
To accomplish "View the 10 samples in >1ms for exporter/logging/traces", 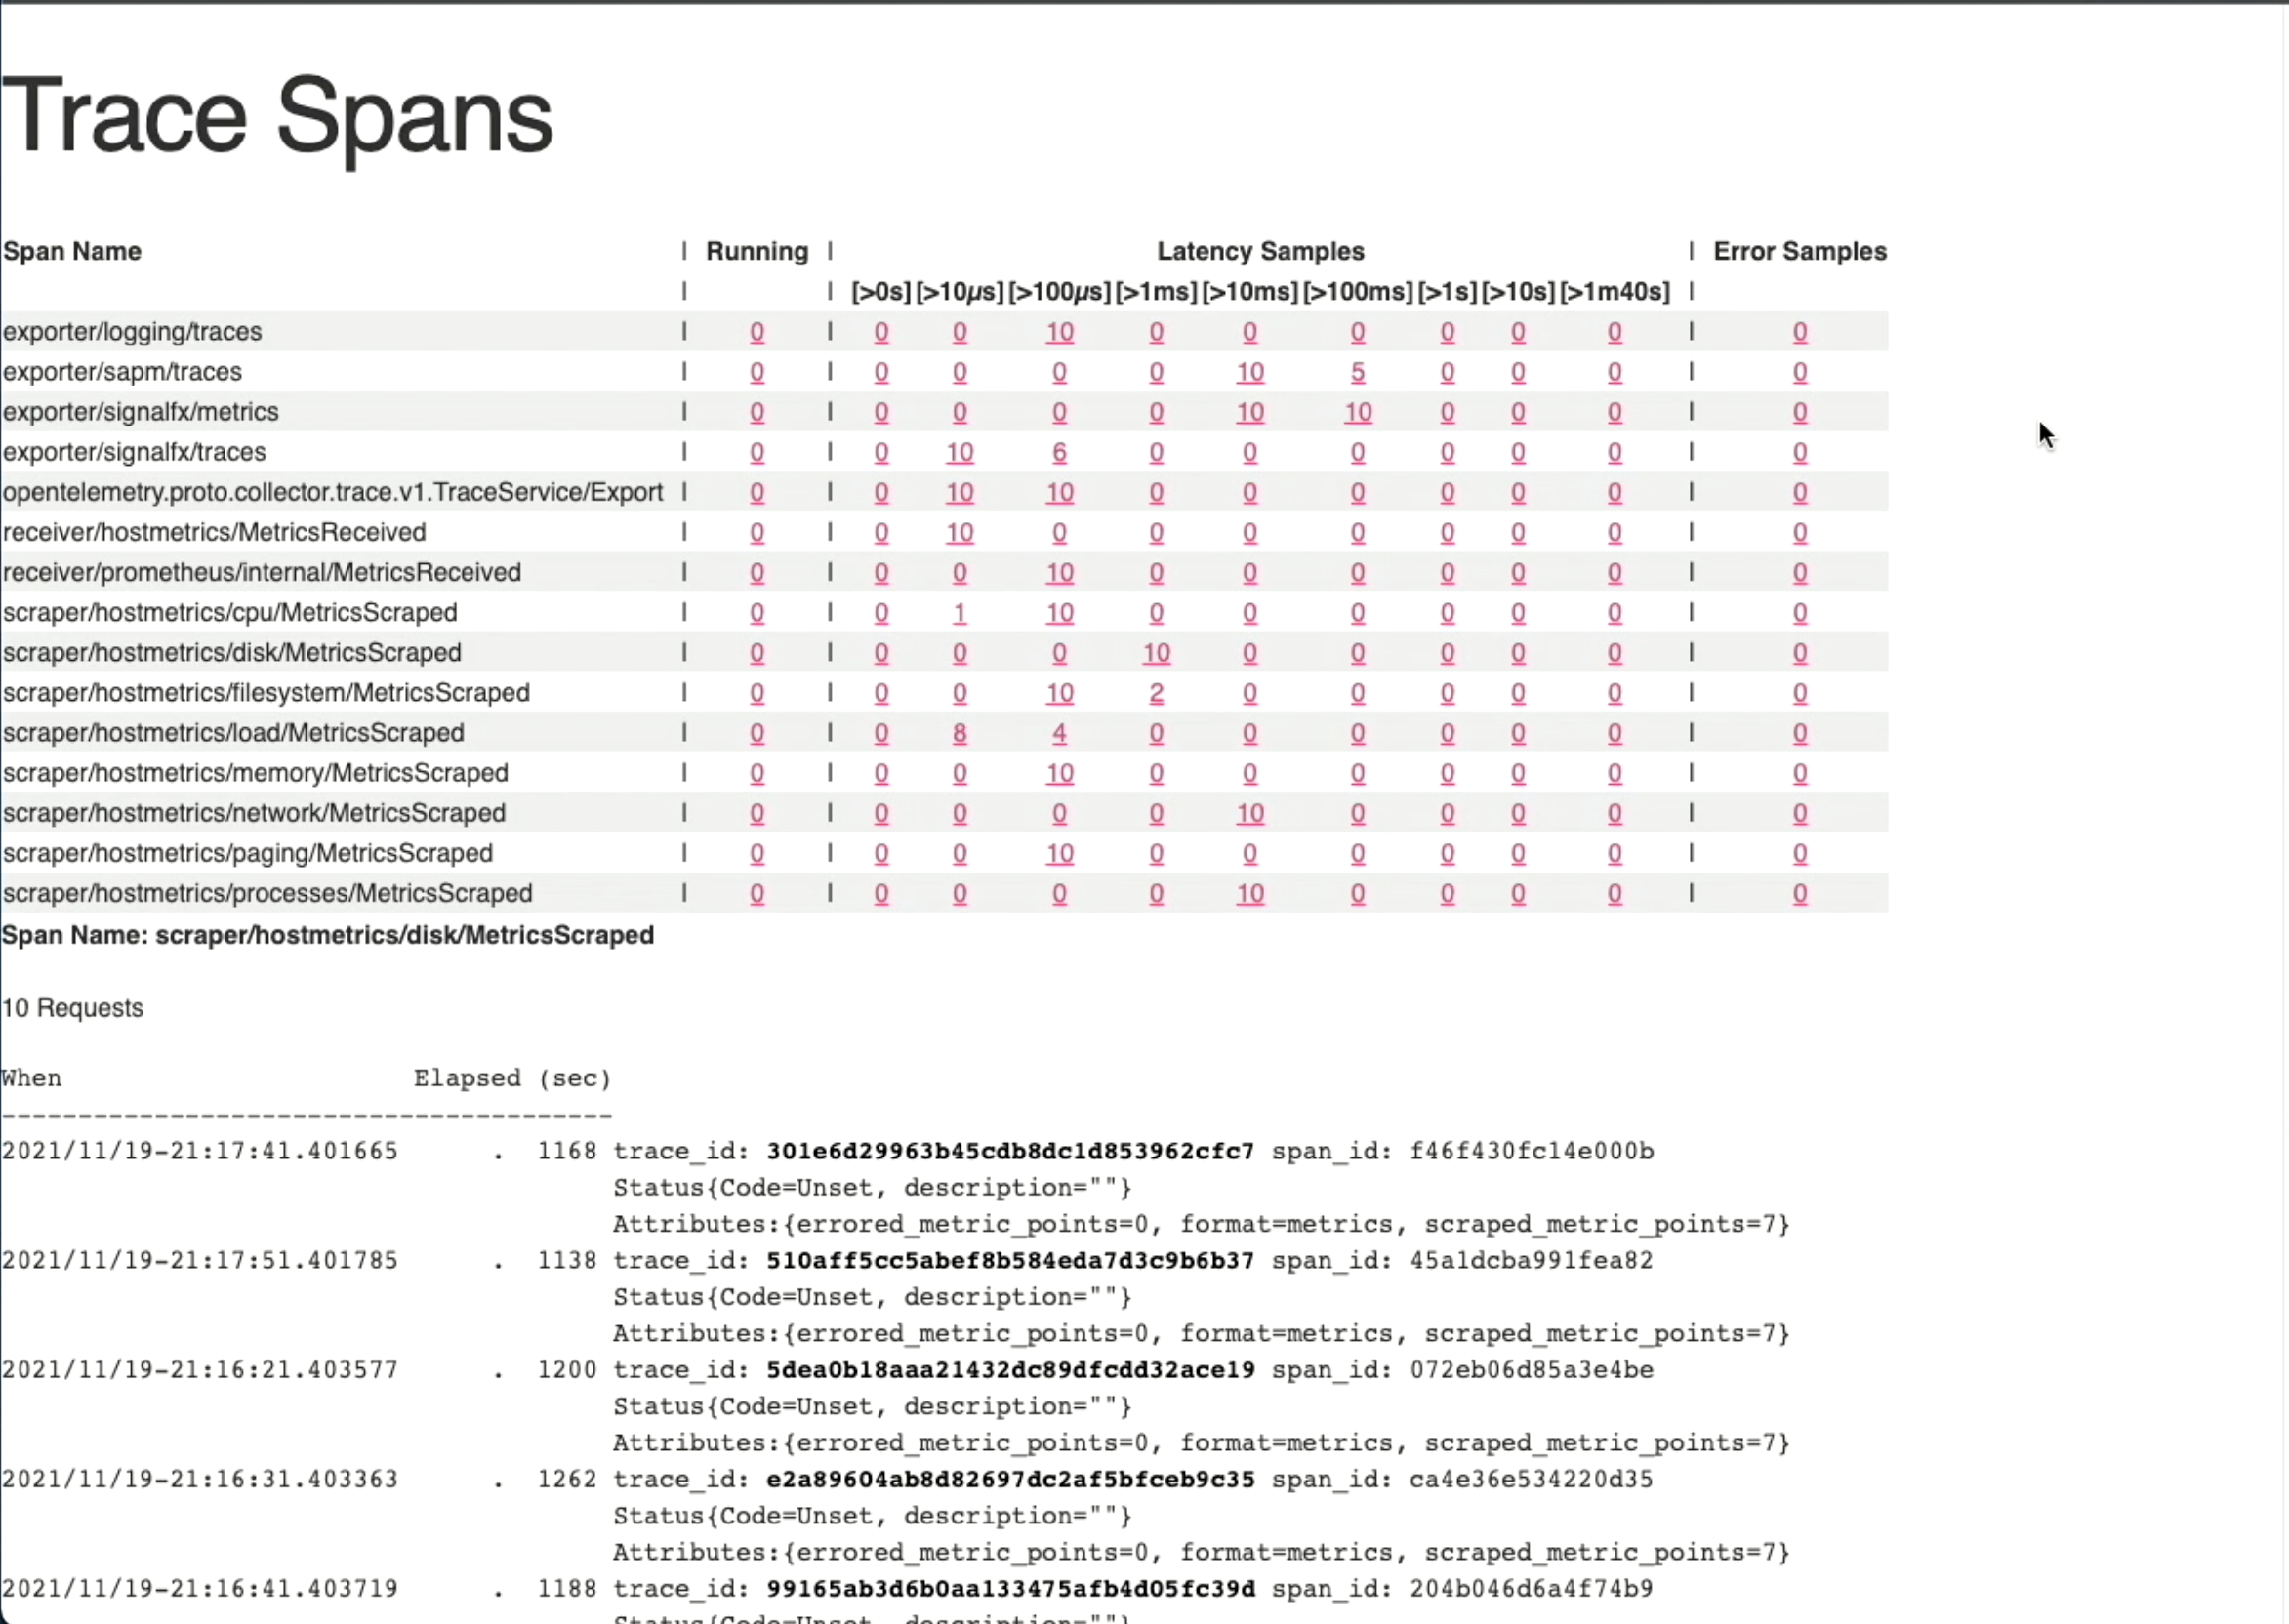I will tap(1060, 331).
